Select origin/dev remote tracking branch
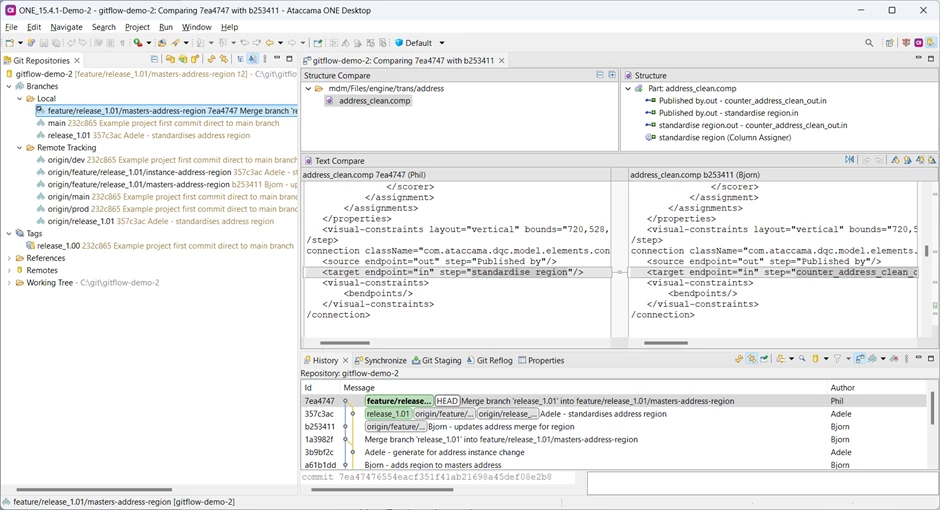The image size is (940, 510). (x=167, y=160)
